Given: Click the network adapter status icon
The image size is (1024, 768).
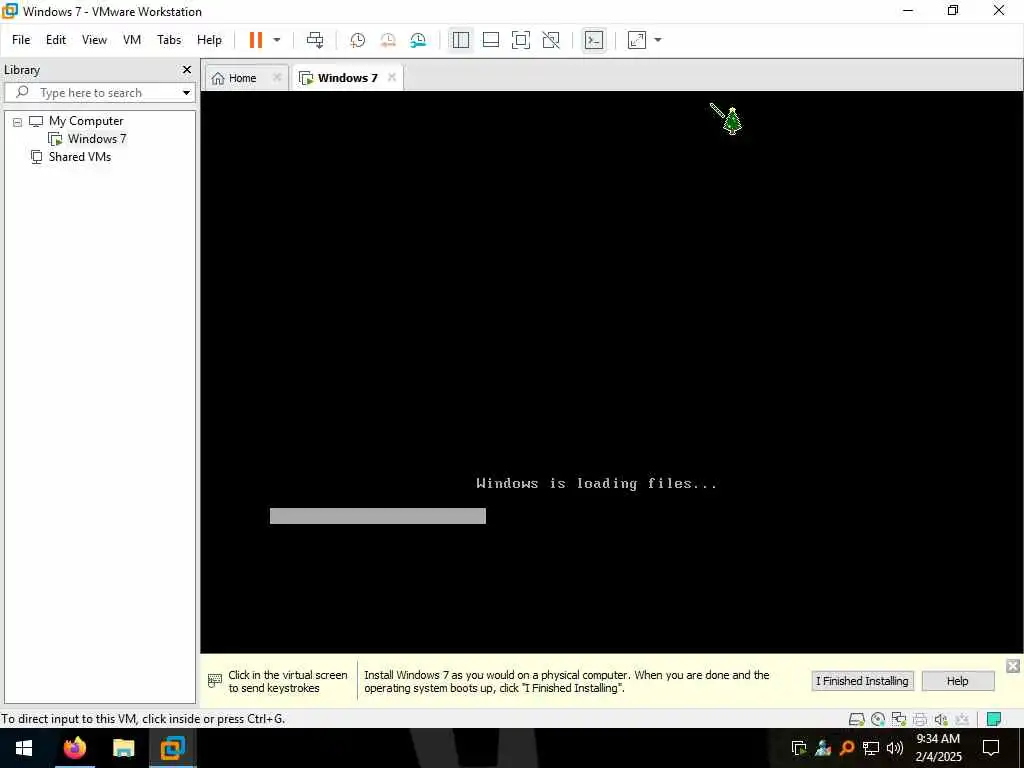Looking at the screenshot, I should pos(899,720).
